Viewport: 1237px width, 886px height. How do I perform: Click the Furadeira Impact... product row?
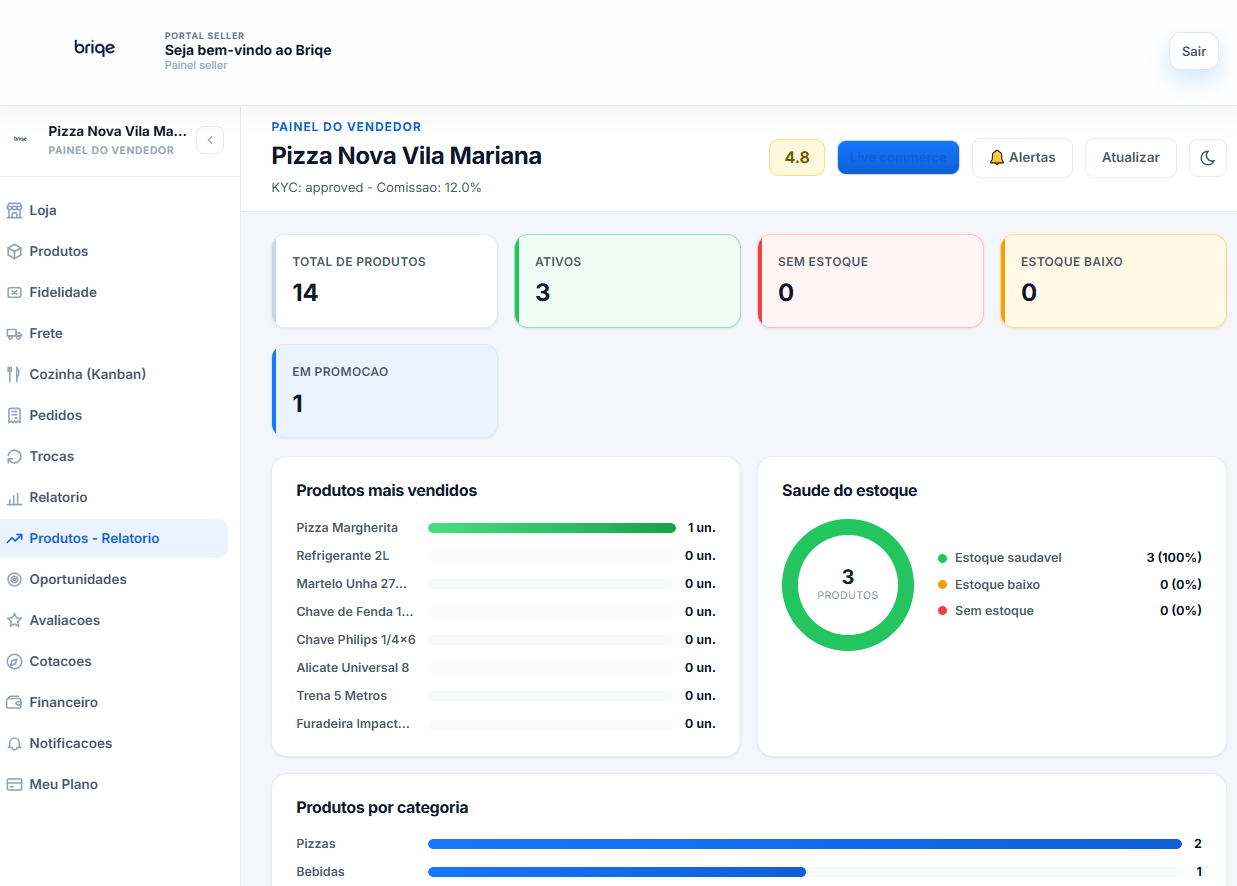[x=506, y=724]
